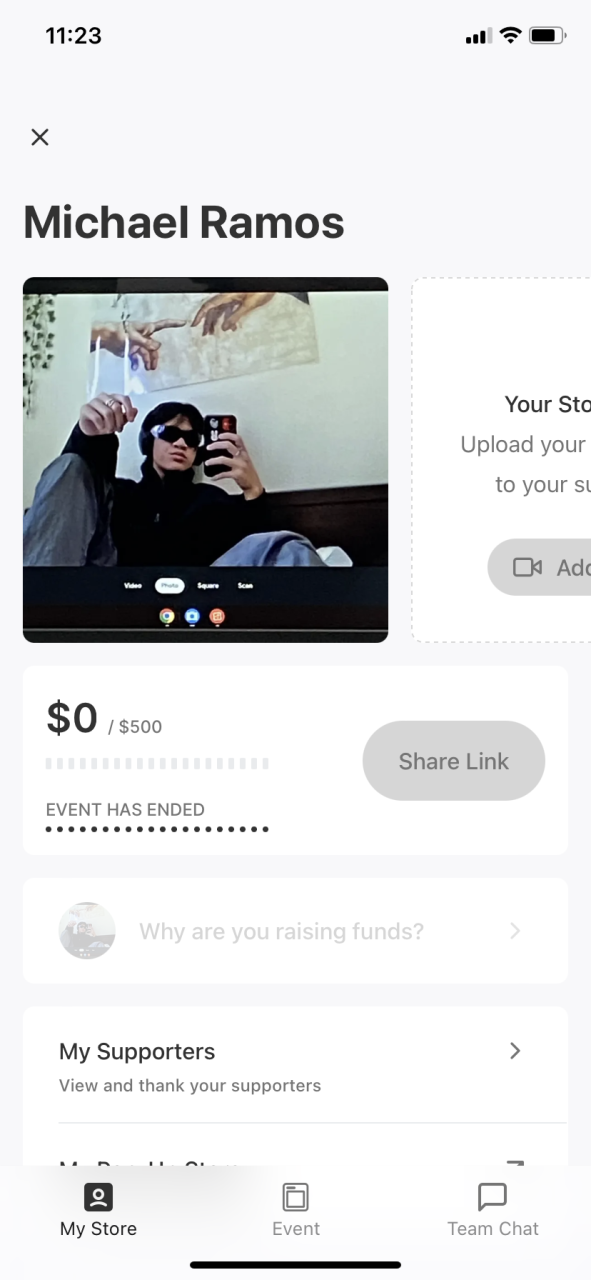Open the Event tab icon
This screenshot has width=591, height=1280.
pyautogui.click(x=296, y=1196)
